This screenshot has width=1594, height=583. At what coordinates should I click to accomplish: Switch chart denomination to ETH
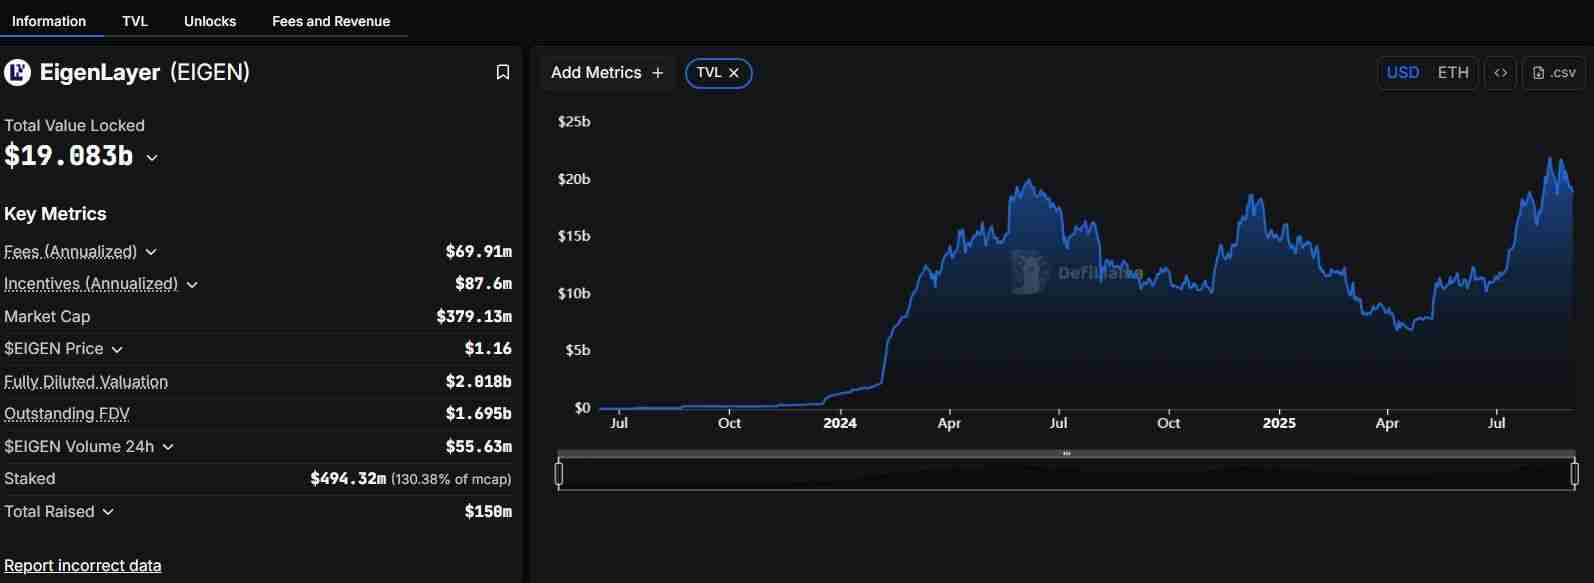pyautogui.click(x=1452, y=73)
